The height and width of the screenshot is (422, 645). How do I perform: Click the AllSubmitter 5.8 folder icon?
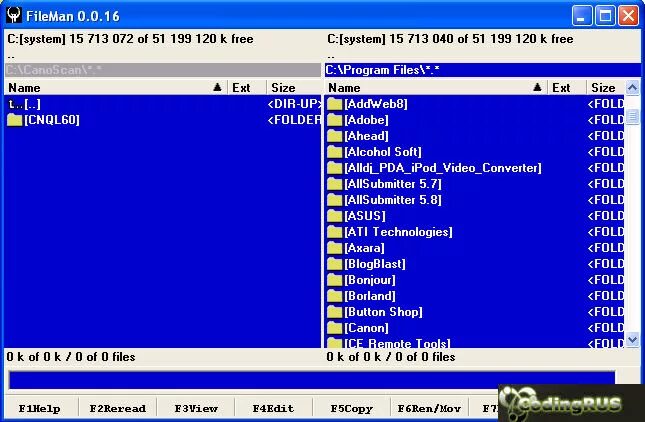click(x=334, y=200)
